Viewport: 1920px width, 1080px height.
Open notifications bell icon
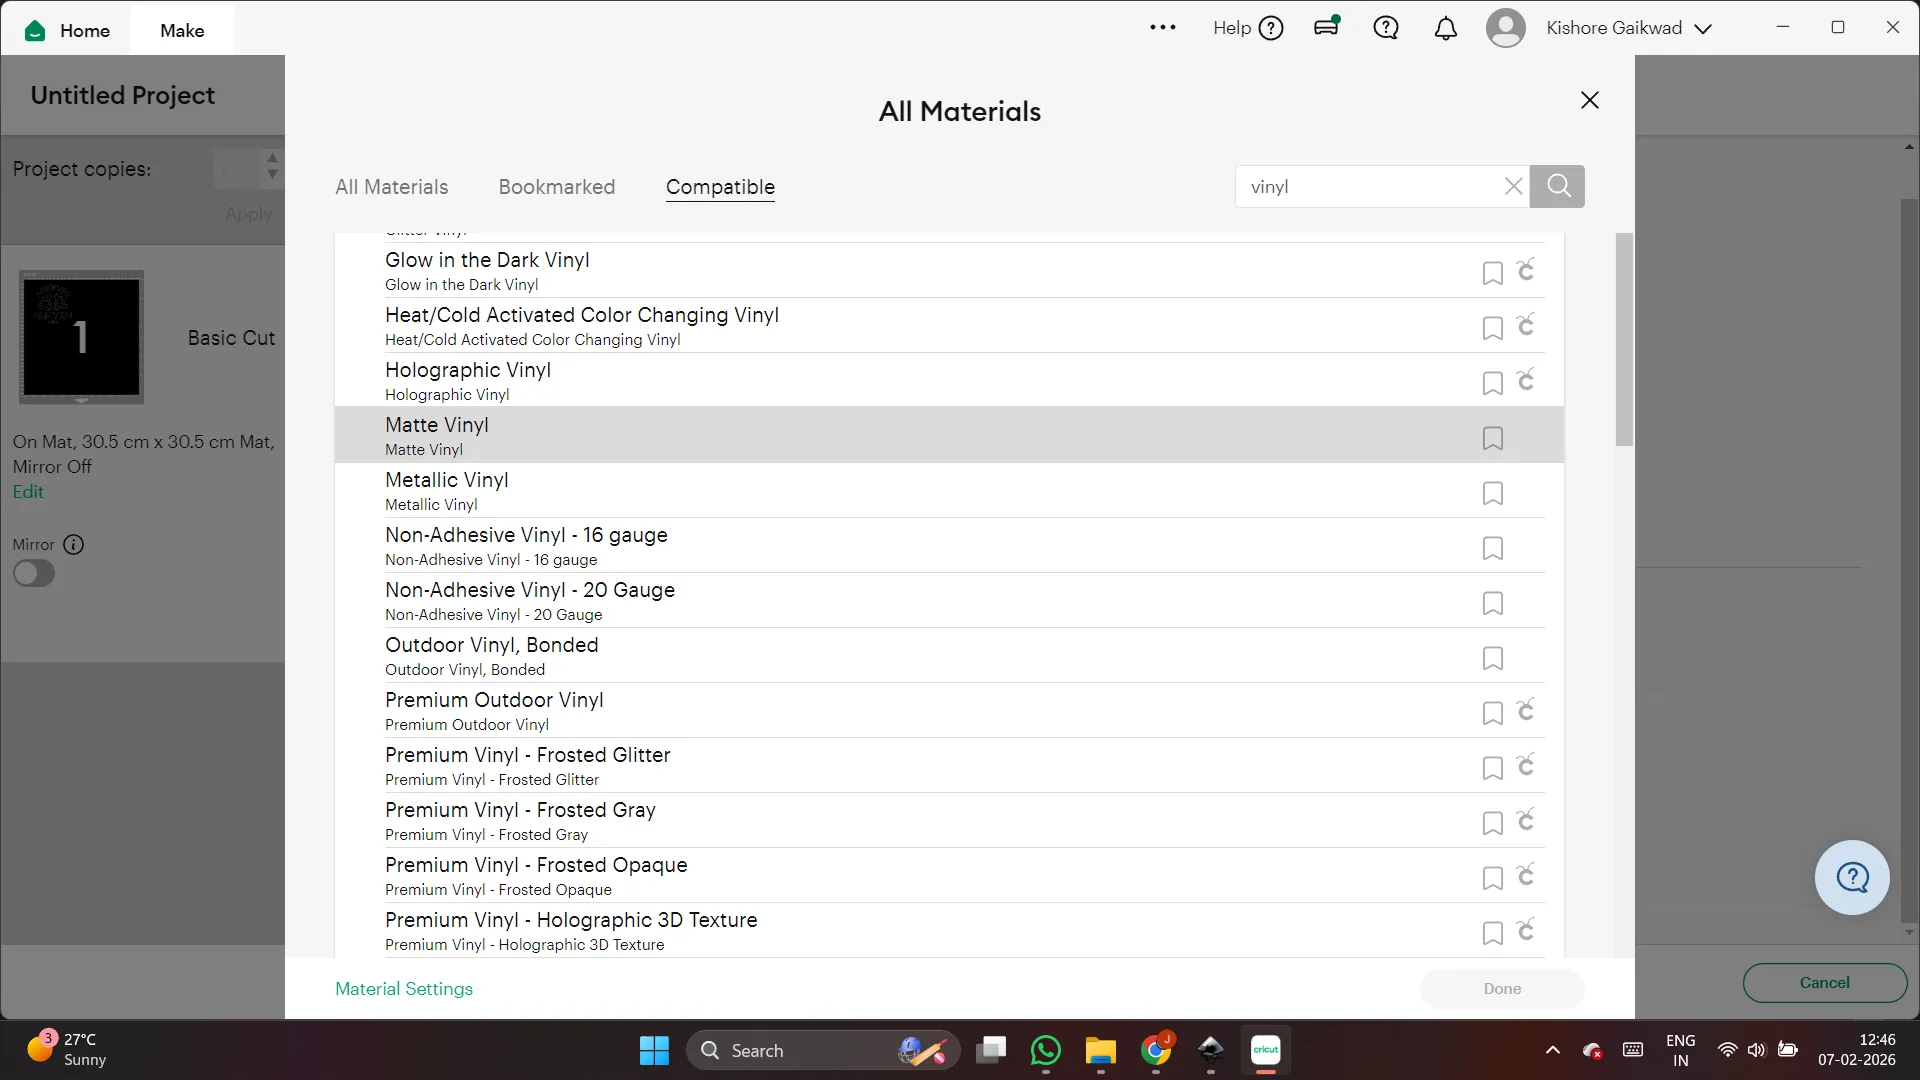pyautogui.click(x=1445, y=29)
